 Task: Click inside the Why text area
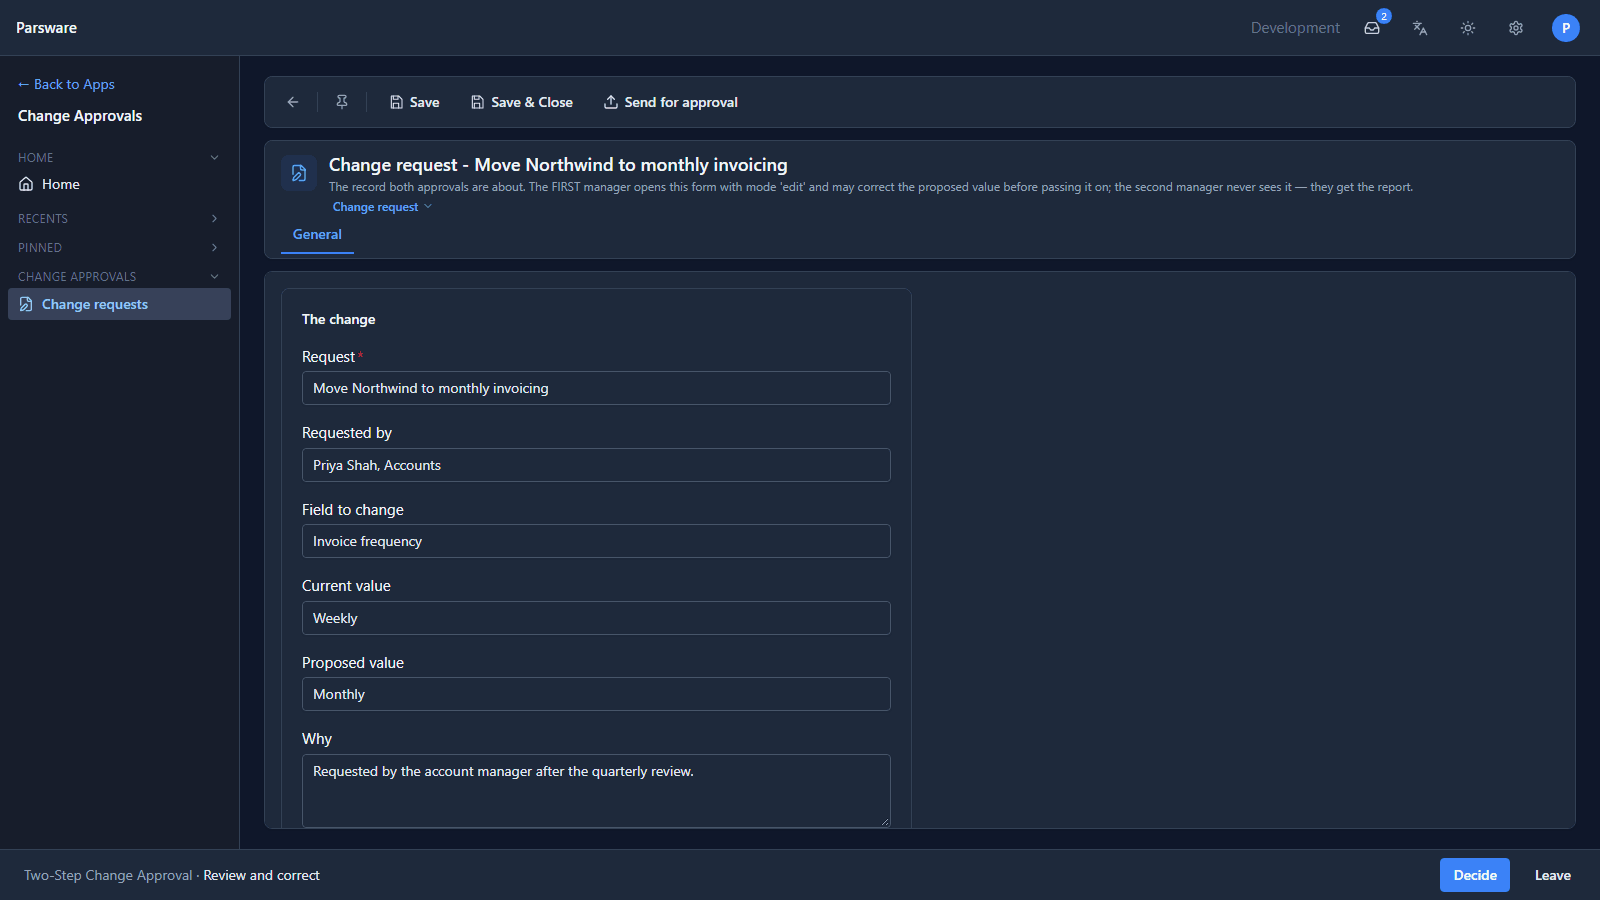(596, 791)
